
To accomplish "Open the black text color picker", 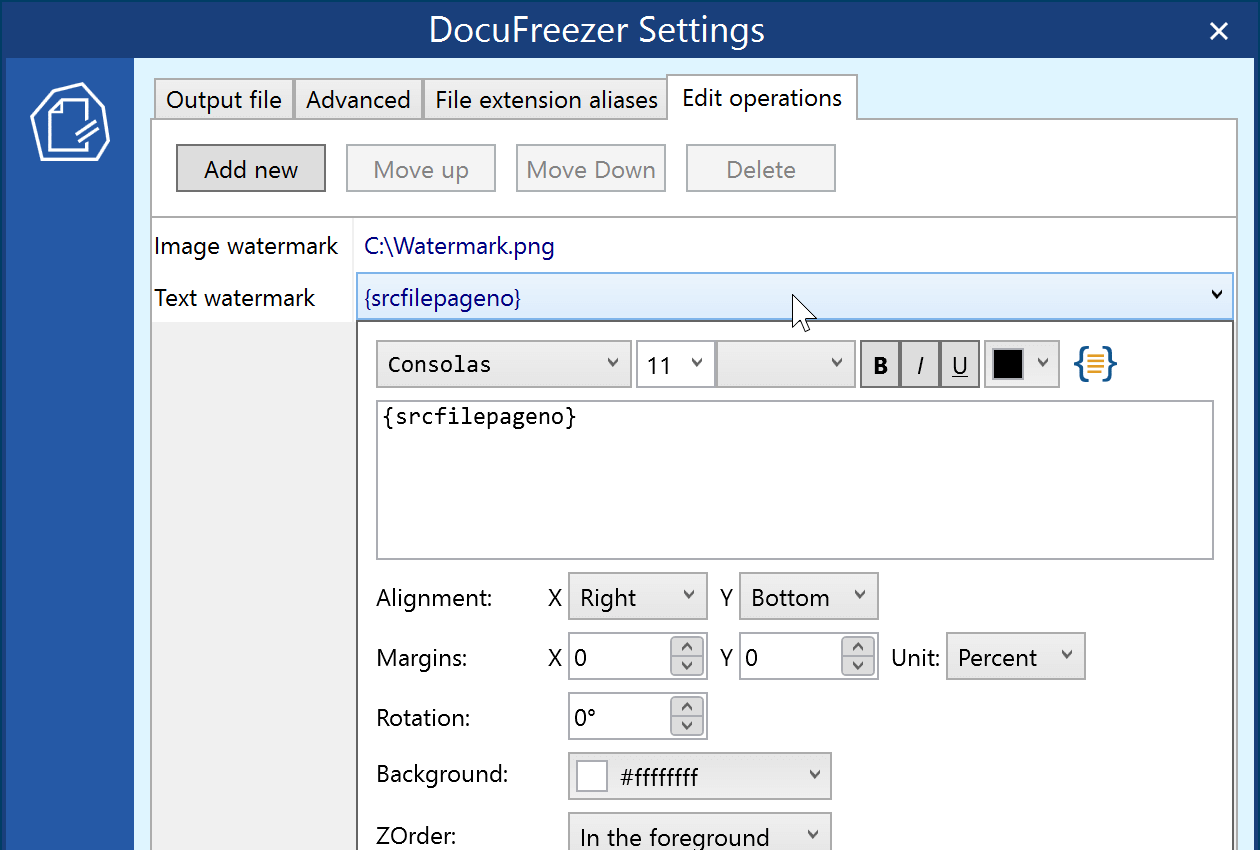I will point(1021,365).
